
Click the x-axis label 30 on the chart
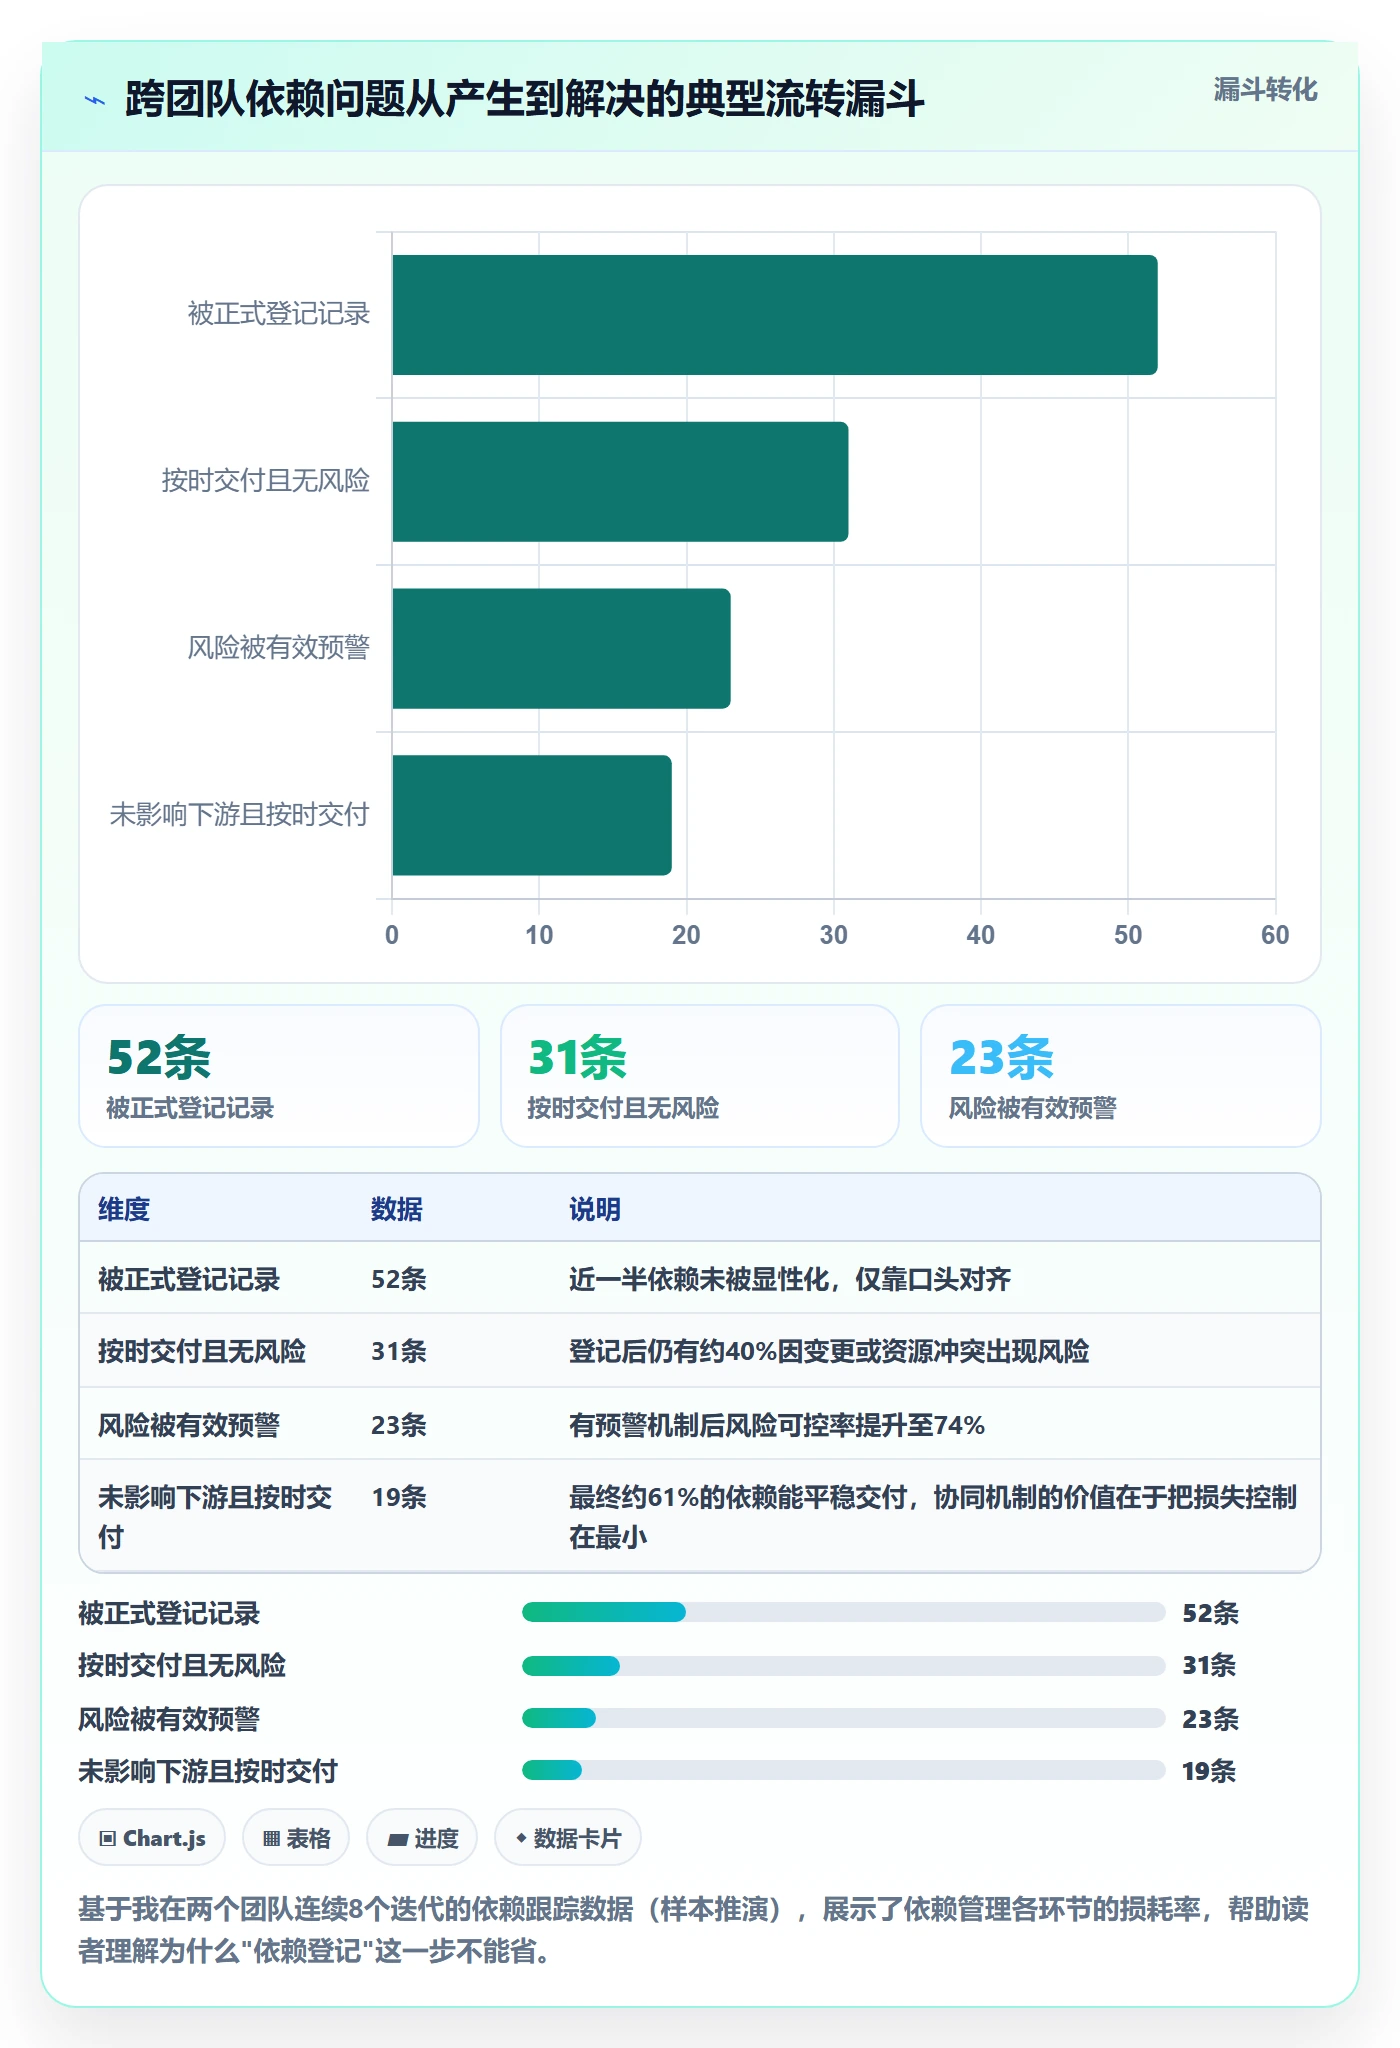[833, 935]
